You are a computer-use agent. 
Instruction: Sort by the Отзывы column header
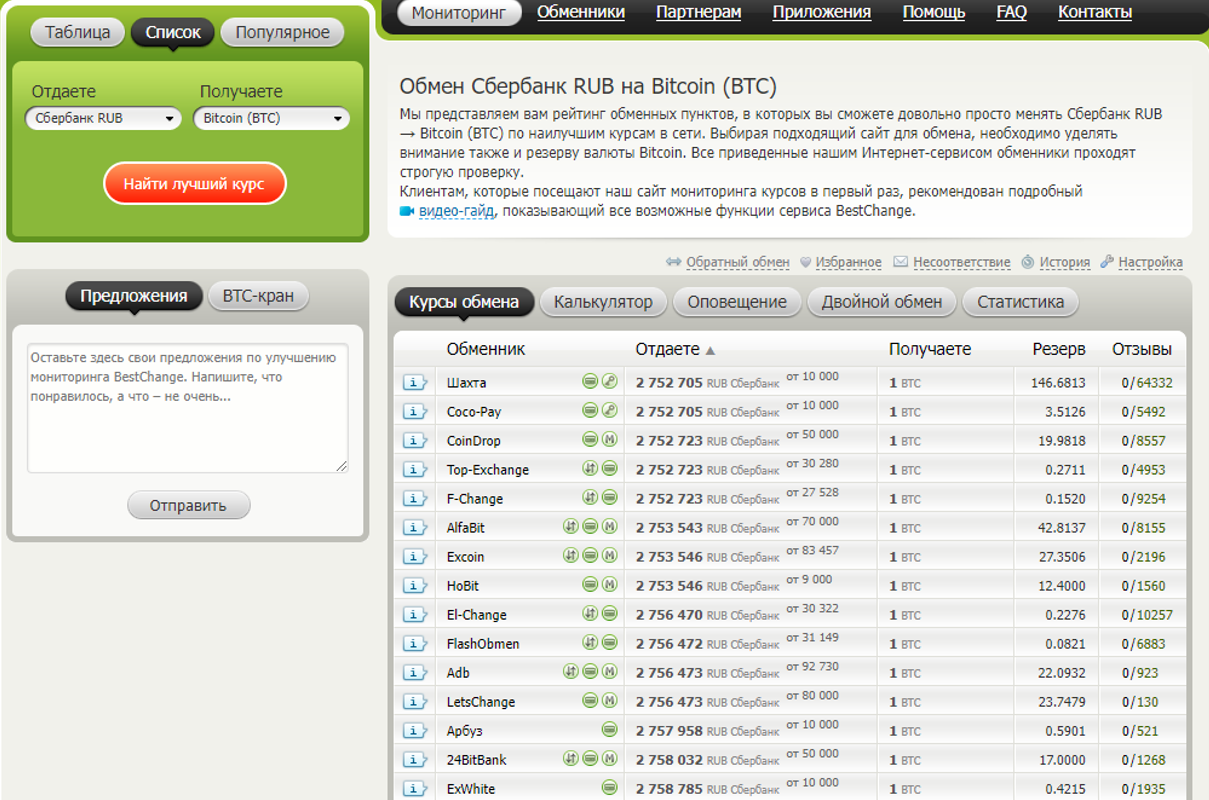point(1142,349)
